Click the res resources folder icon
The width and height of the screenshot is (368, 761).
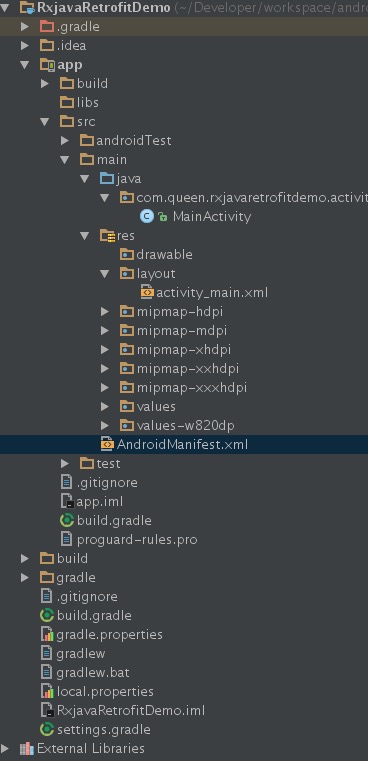pyautogui.click(x=107, y=235)
